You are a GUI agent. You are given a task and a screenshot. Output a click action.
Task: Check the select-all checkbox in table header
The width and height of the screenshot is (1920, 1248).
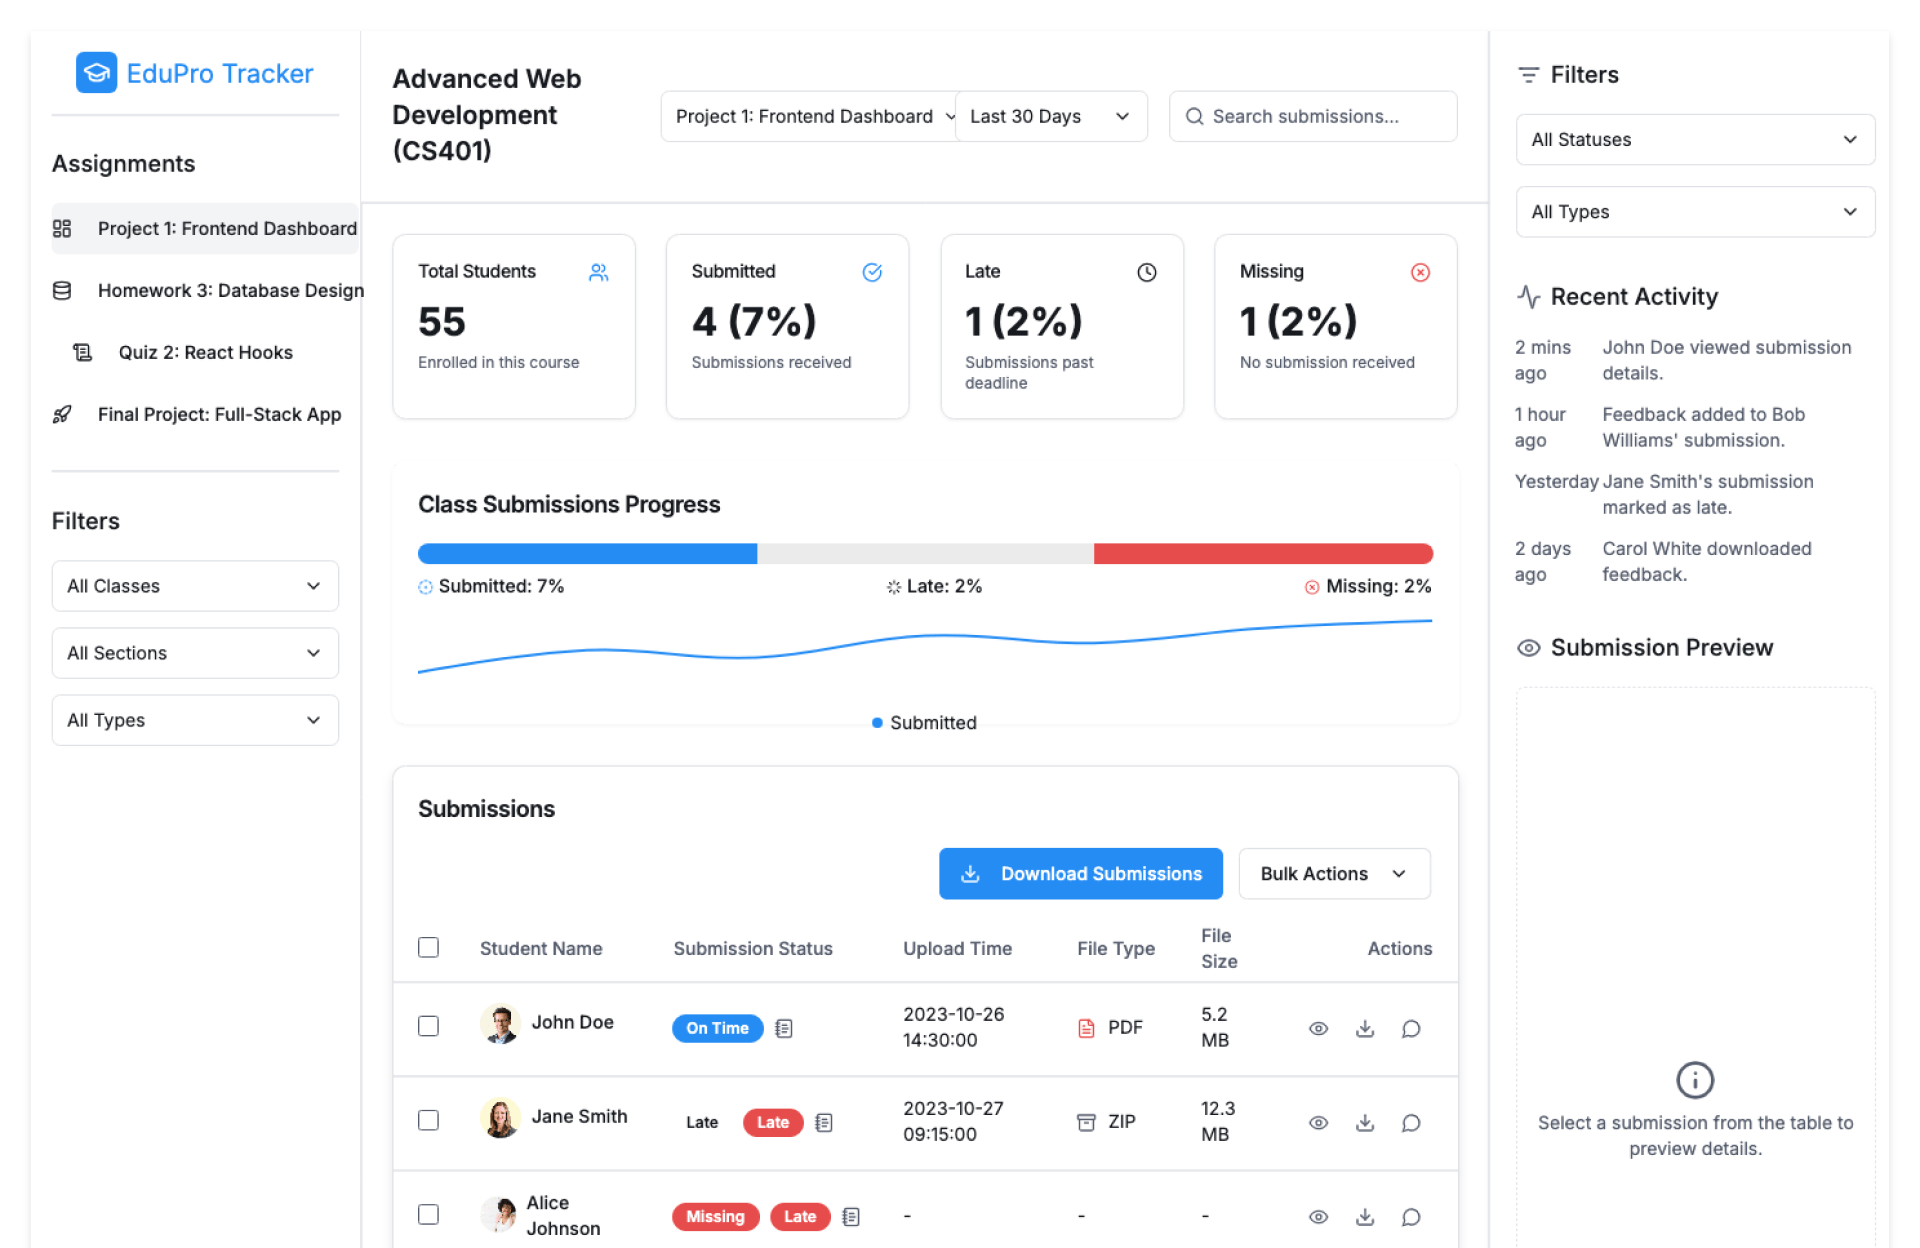428,947
